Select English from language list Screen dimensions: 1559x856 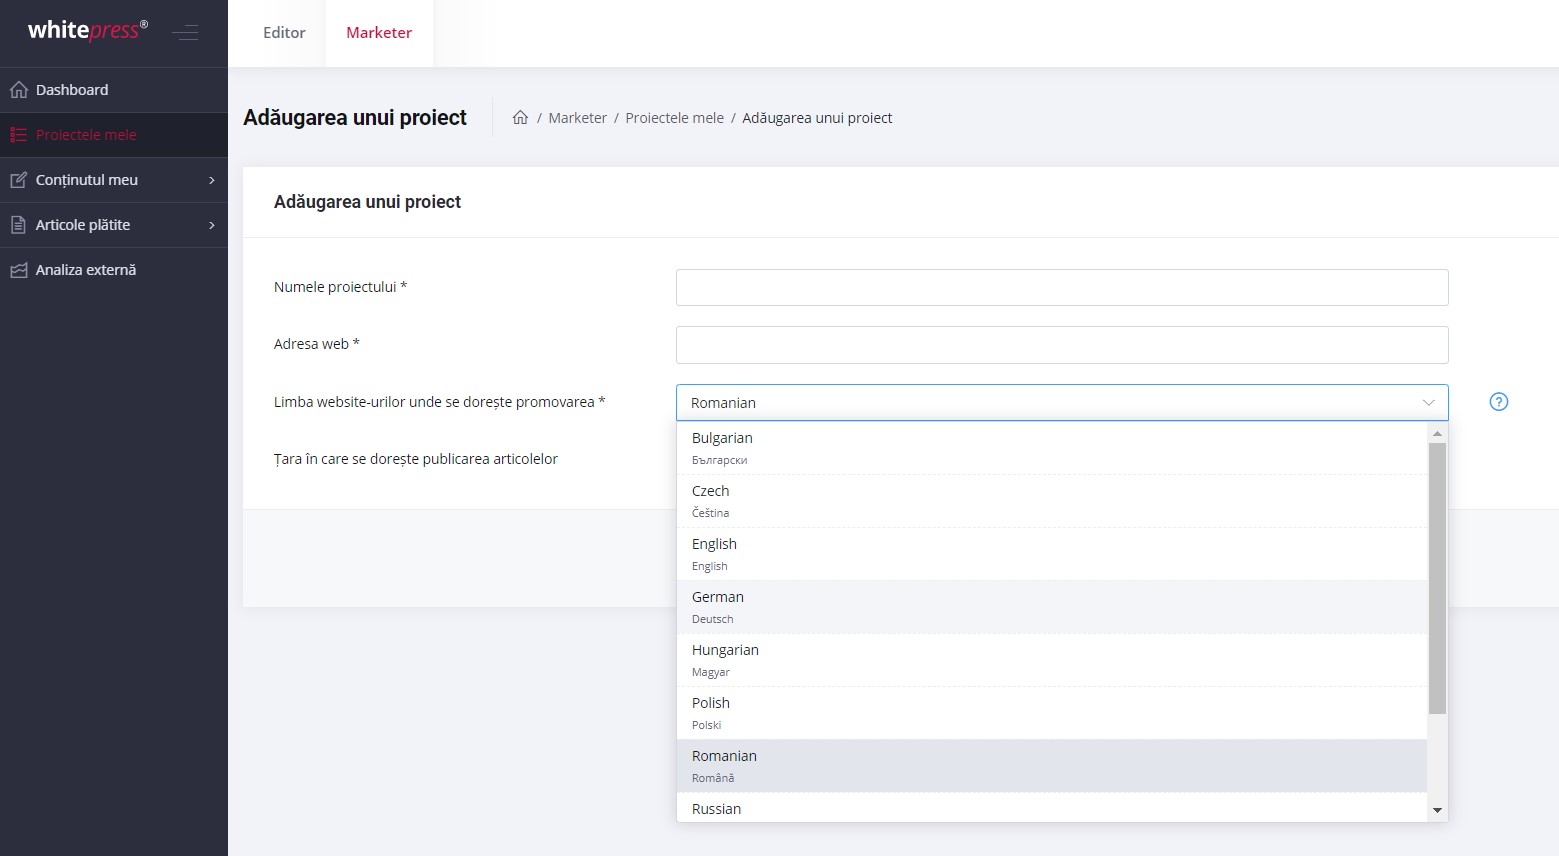pyautogui.click(x=1052, y=554)
